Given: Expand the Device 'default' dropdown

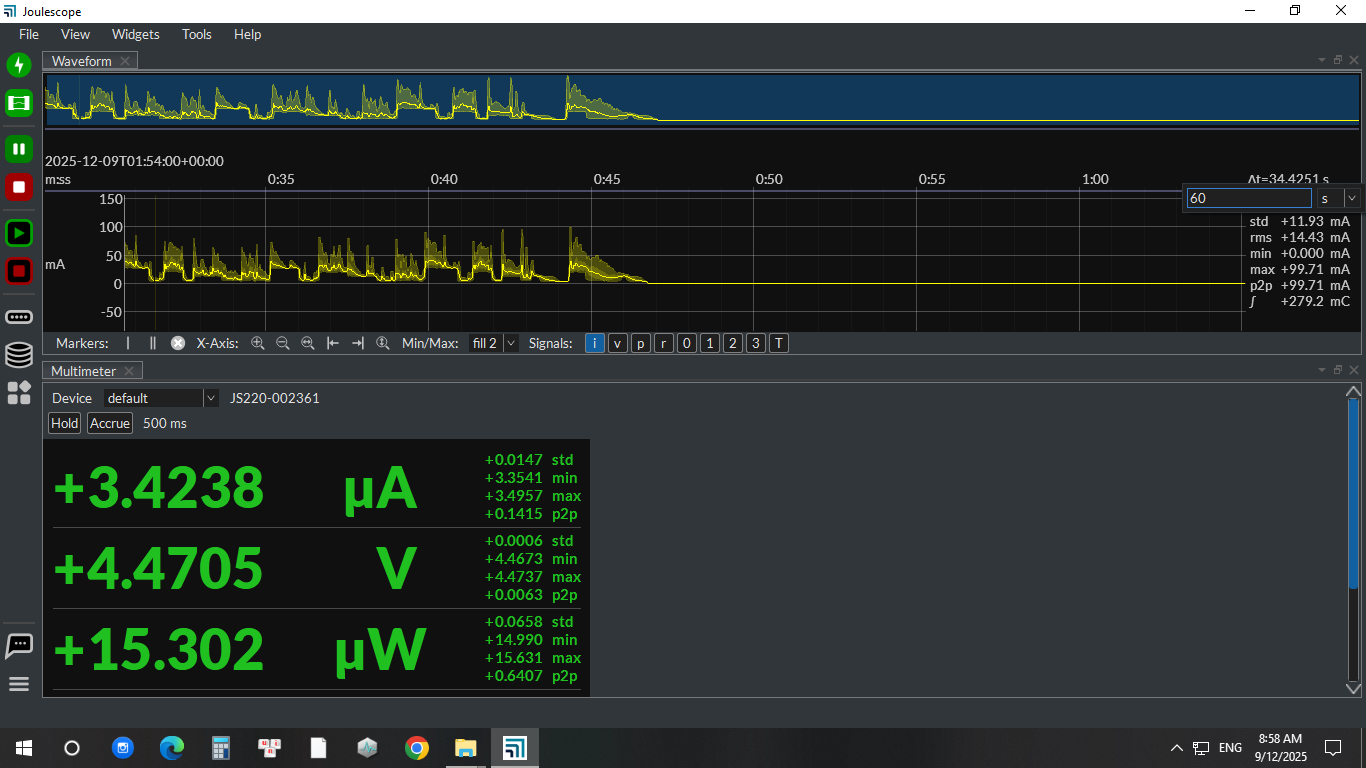Looking at the screenshot, I should [161, 398].
